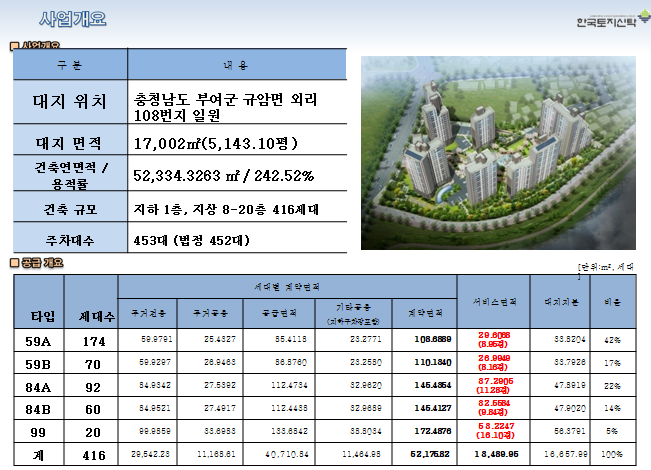Screen dimensions: 651x470
Task: Click the value 453대 (법정 452대)
Action: pos(192,240)
